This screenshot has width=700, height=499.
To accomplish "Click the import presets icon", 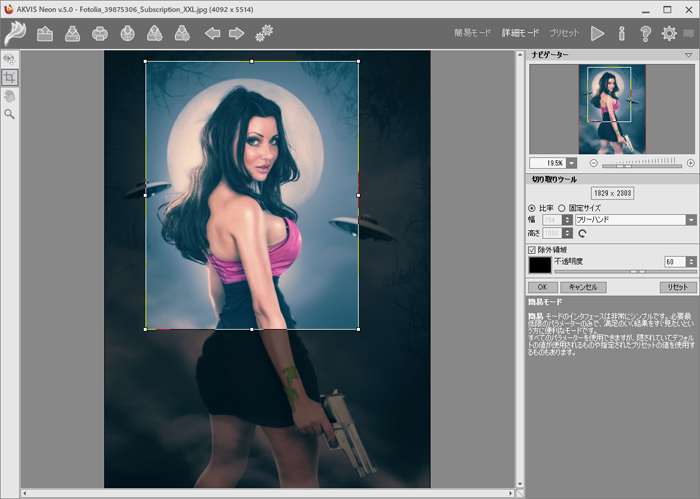I will click(x=155, y=34).
